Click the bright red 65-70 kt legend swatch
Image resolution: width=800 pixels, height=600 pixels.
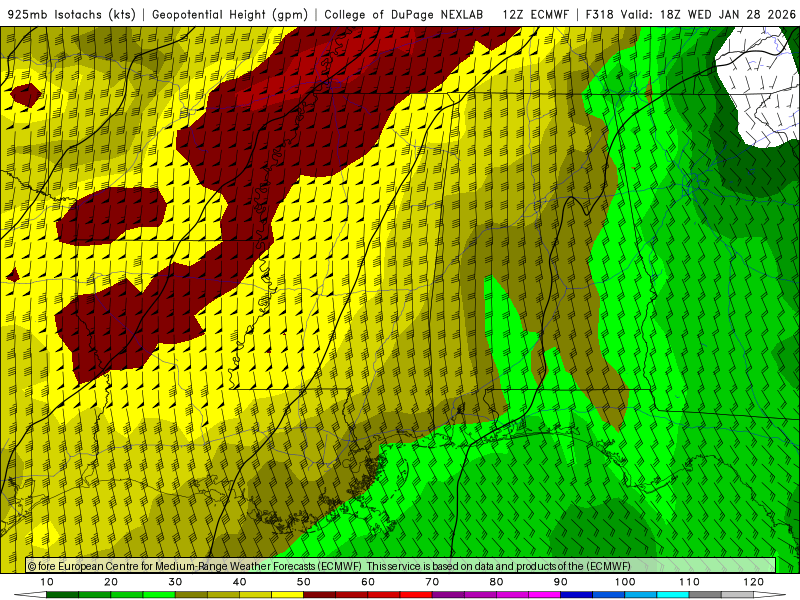click(416, 595)
